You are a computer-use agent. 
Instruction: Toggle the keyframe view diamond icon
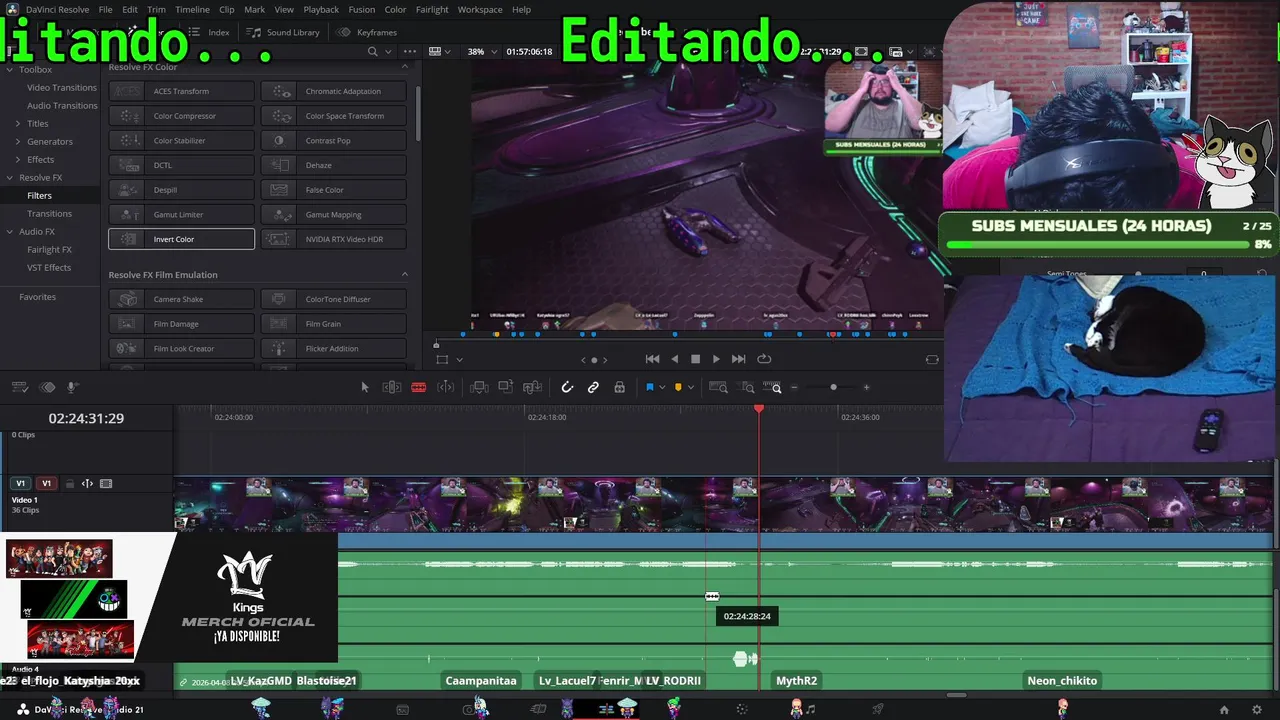[47, 387]
